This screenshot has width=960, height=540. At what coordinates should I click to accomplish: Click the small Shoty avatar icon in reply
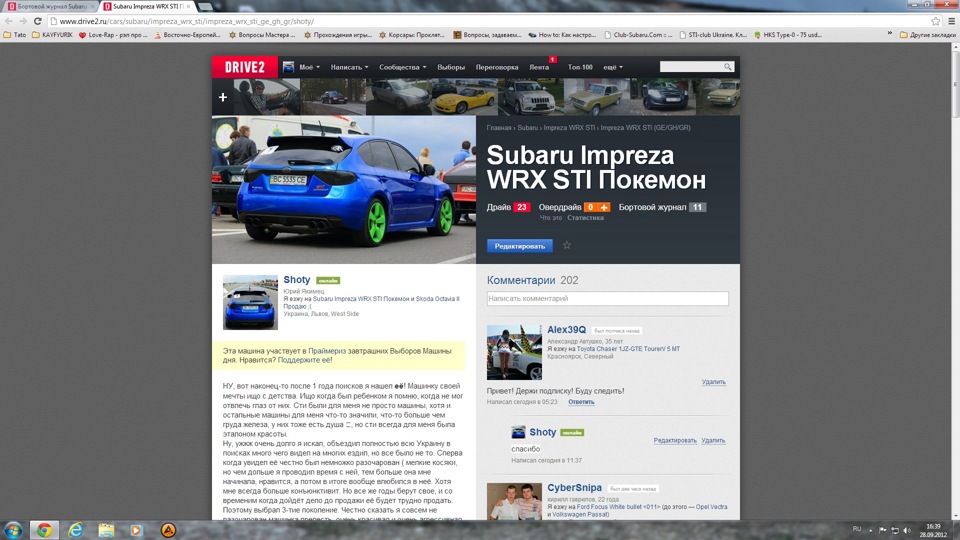click(x=518, y=432)
